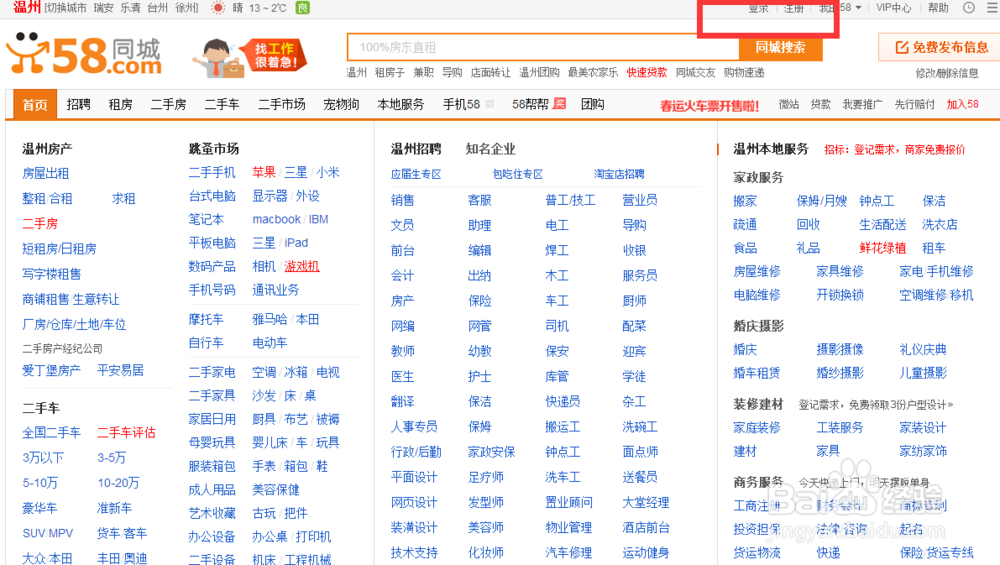Image resolution: width=1000 pixels, height=565 pixels.
Task: Open 我要推广 link
Action: click(862, 104)
